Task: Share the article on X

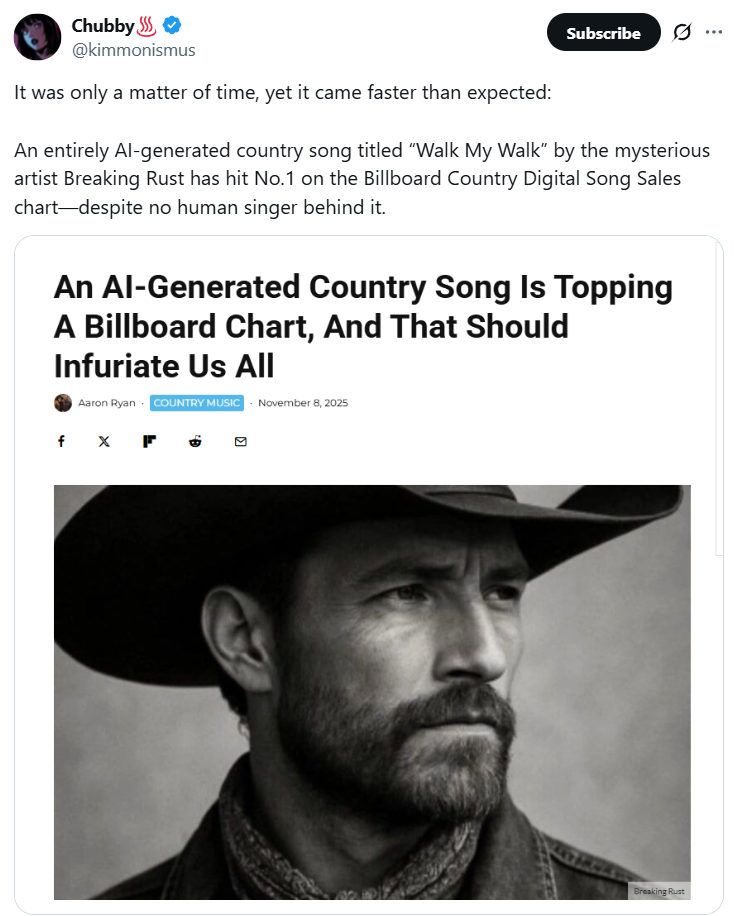Action: [x=104, y=441]
